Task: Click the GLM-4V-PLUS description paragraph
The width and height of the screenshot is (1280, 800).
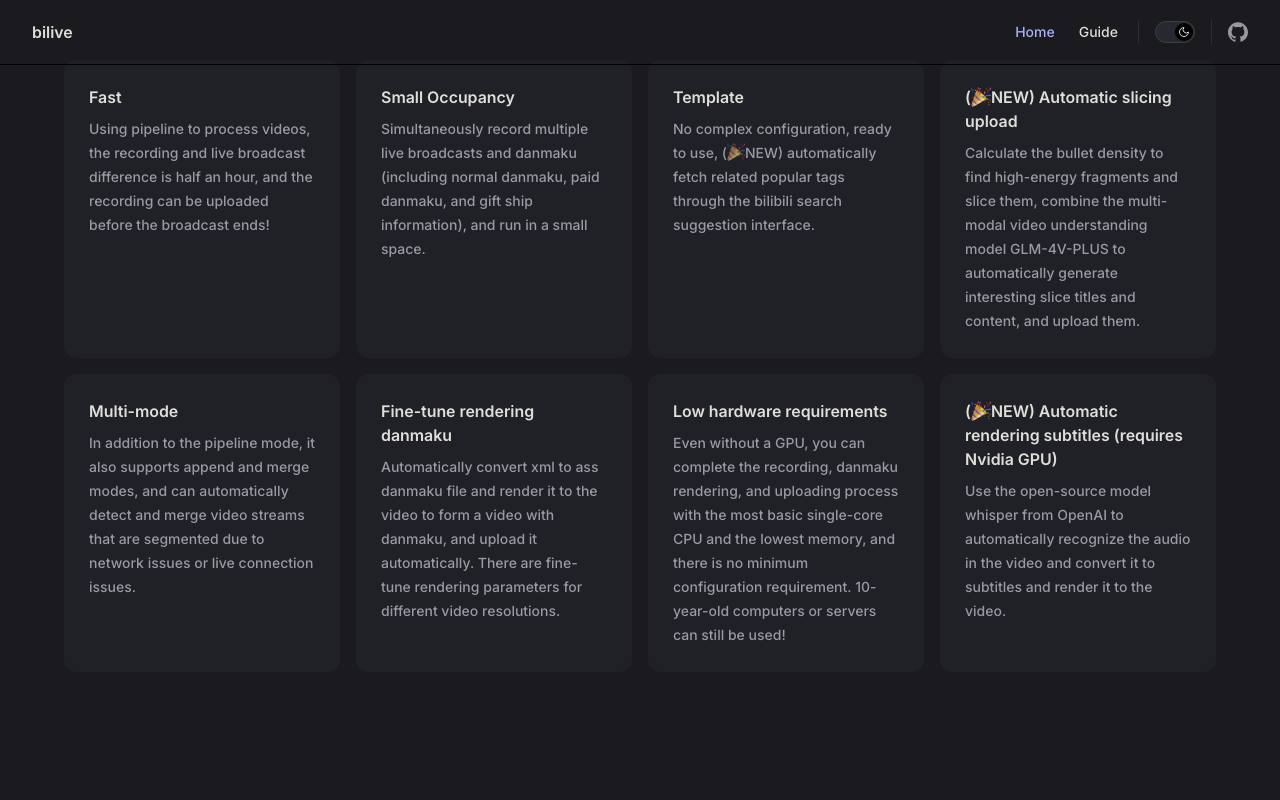Action: point(1071,237)
